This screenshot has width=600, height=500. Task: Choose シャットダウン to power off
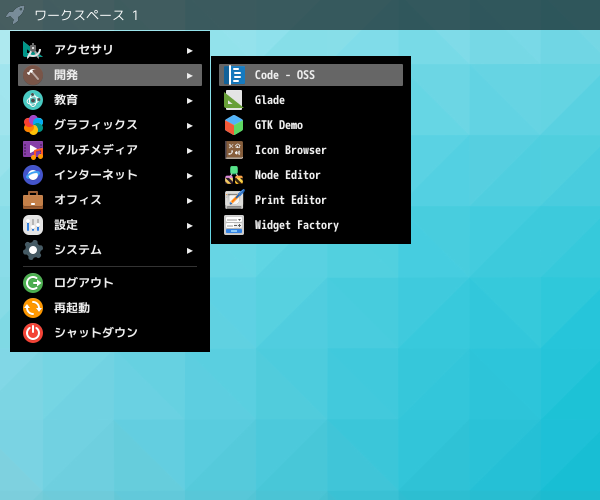(x=110, y=333)
